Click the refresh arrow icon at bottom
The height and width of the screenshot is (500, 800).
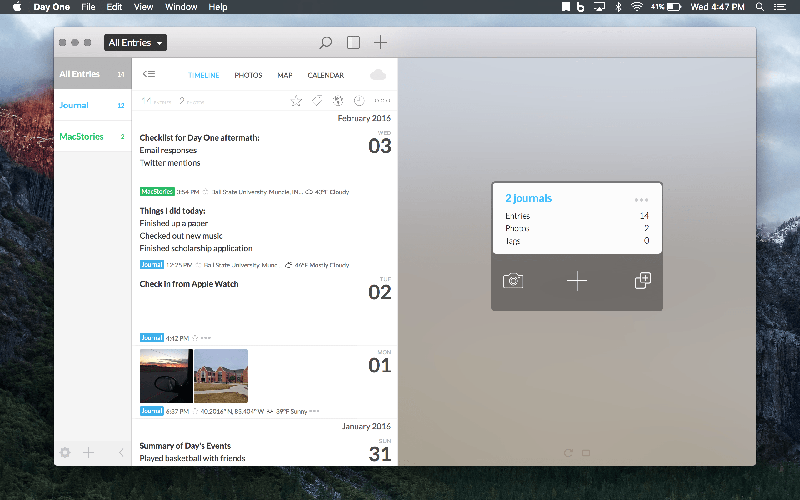tap(568, 453)
